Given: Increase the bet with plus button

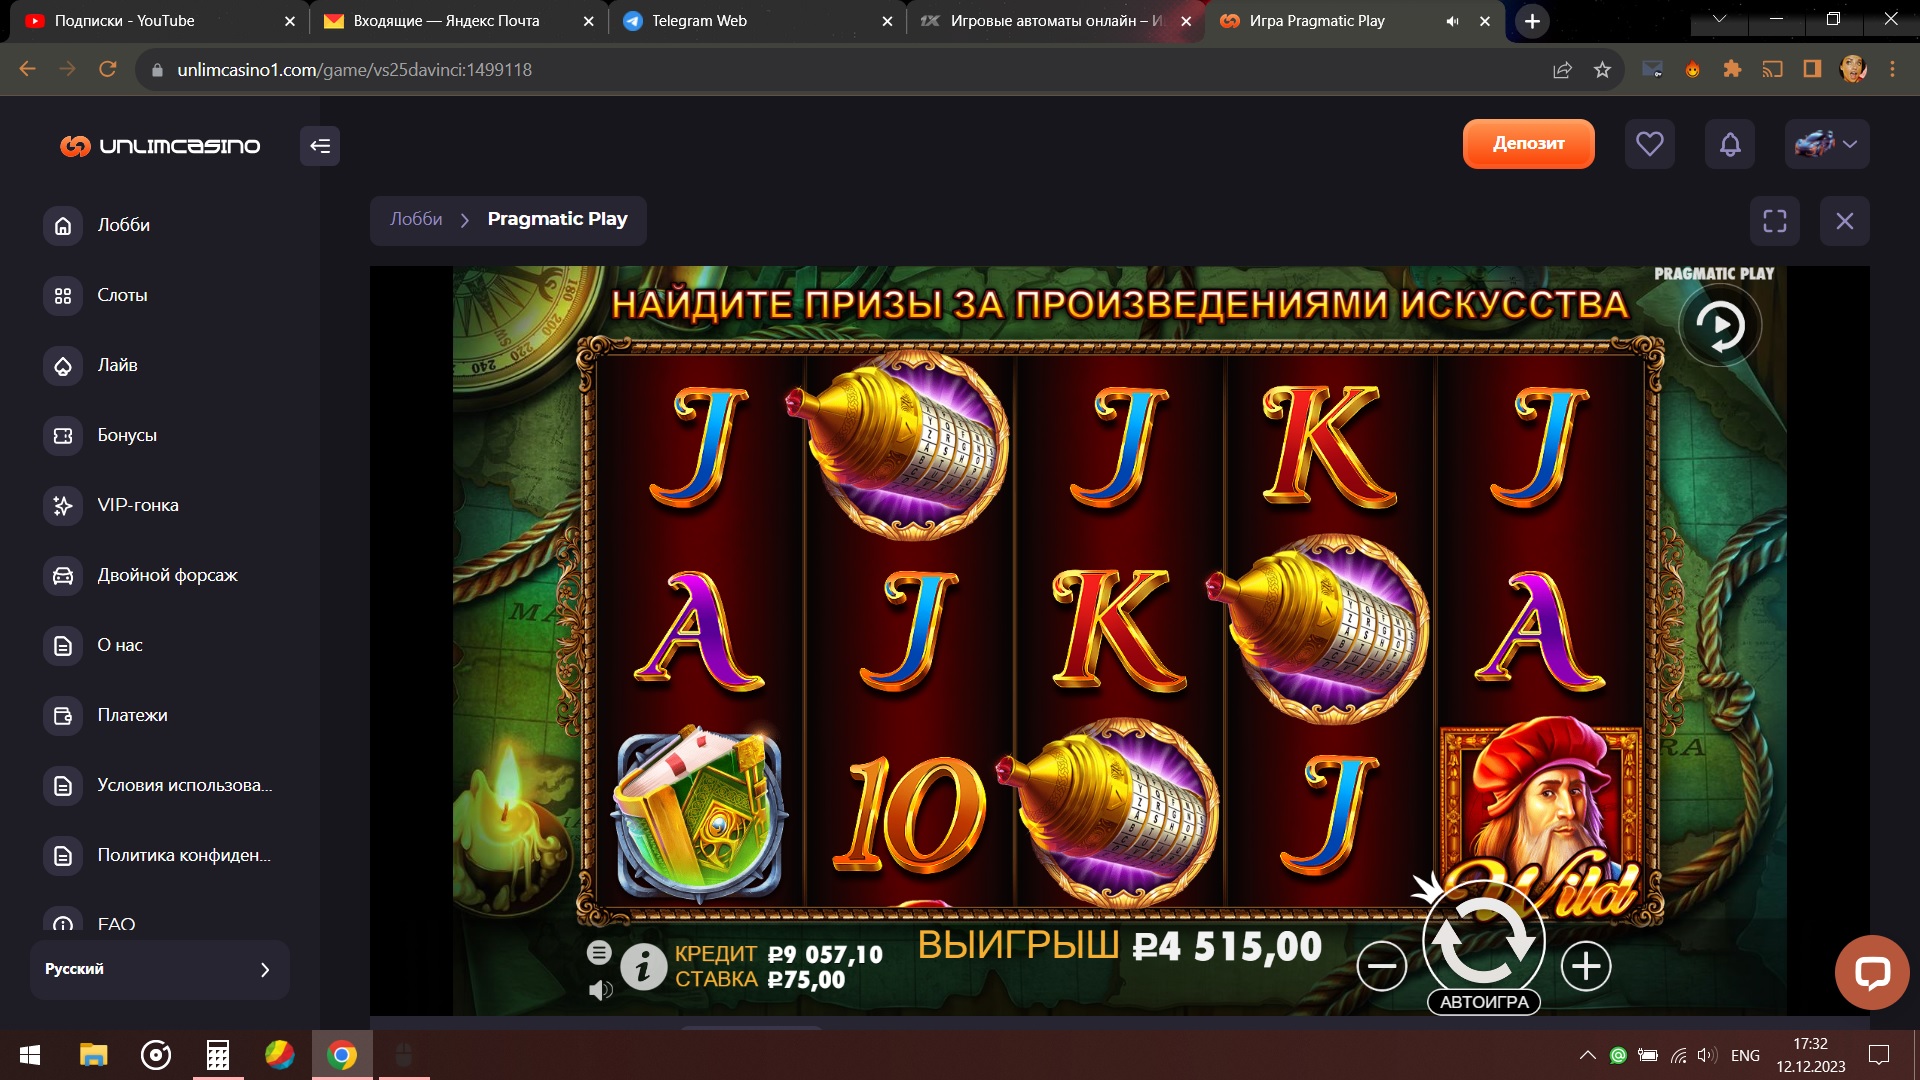Looking at the screenshot, I should tap(1586, 966).
